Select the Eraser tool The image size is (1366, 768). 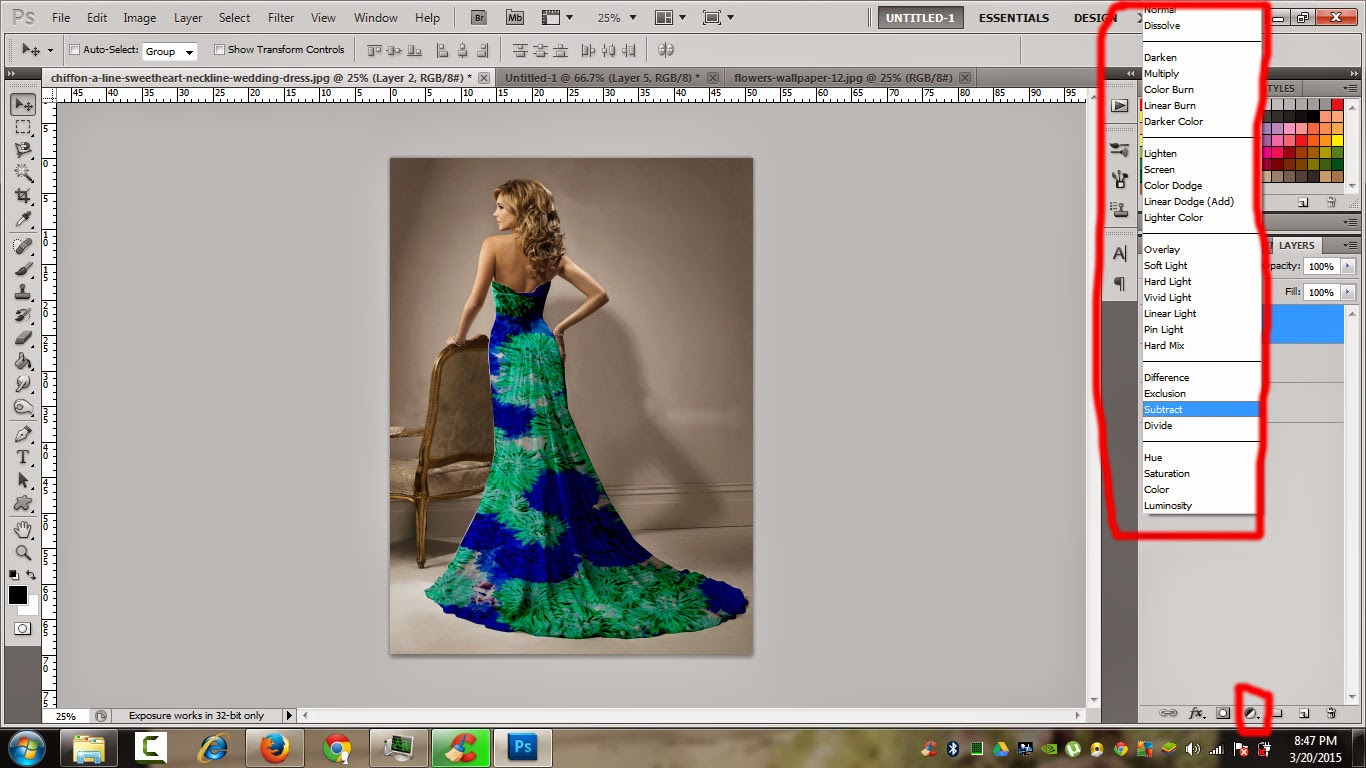tap(22, 338)
